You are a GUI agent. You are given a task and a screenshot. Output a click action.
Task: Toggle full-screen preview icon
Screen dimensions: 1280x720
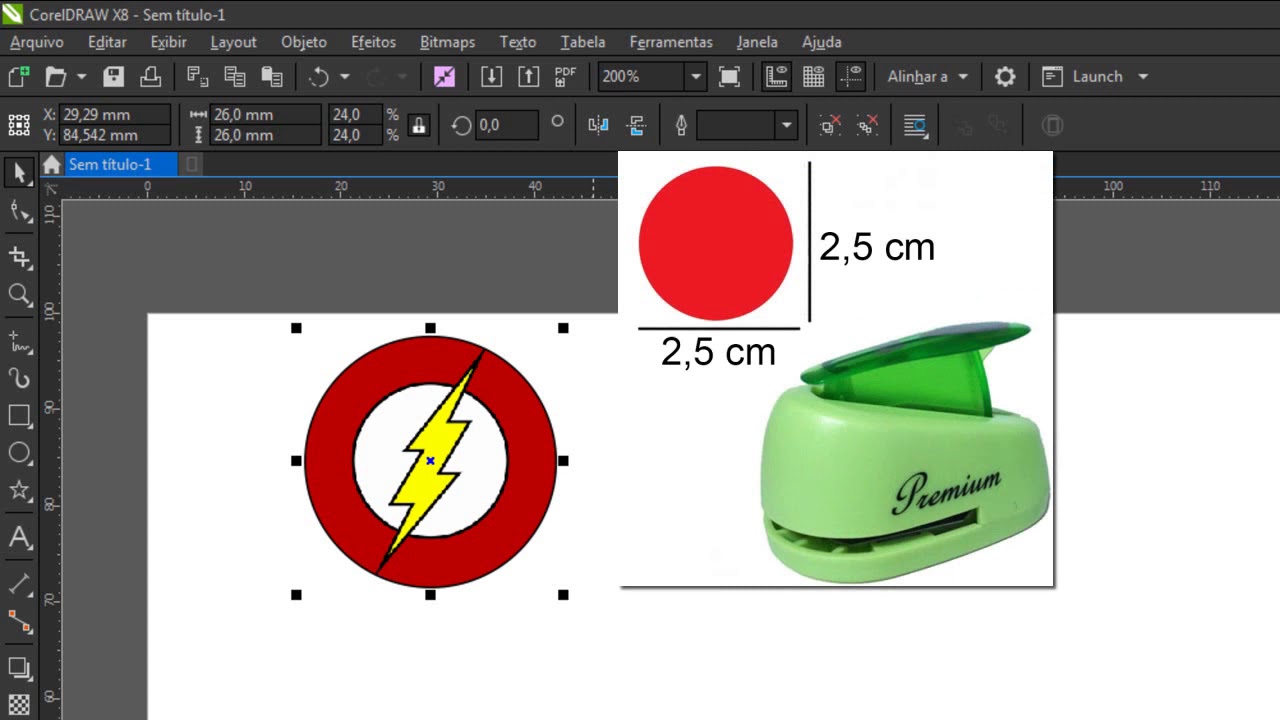[x=729, y=76]
